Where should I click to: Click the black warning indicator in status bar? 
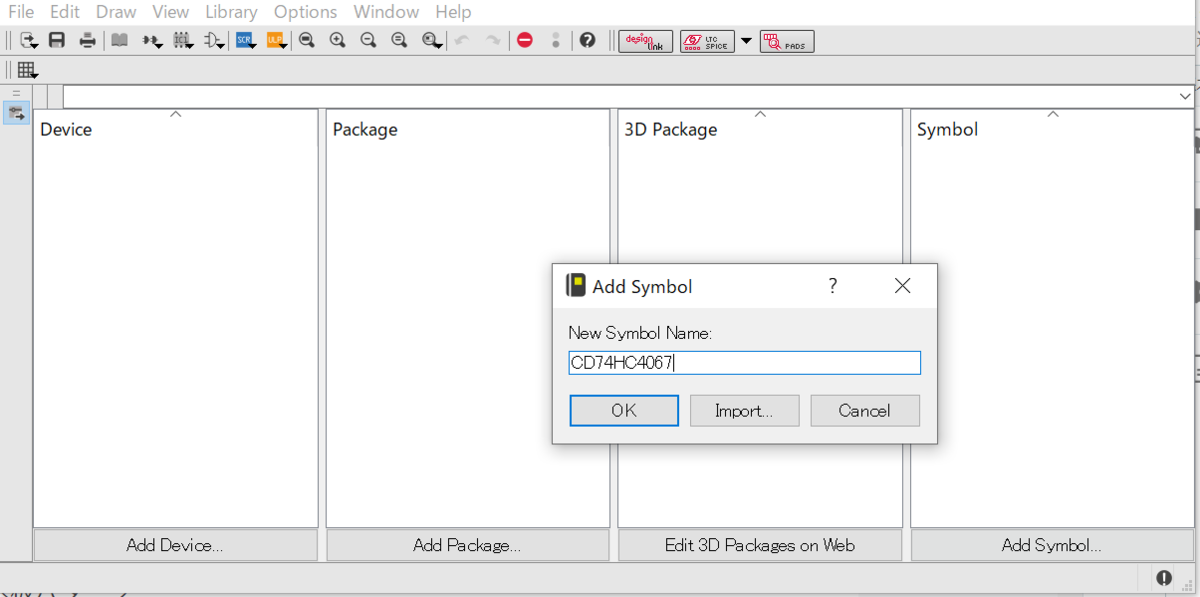[1164, 578]
